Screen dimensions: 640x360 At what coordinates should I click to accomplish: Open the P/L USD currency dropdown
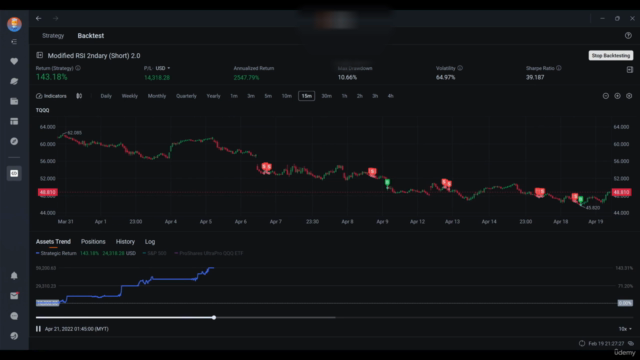[x=162, y=68]
